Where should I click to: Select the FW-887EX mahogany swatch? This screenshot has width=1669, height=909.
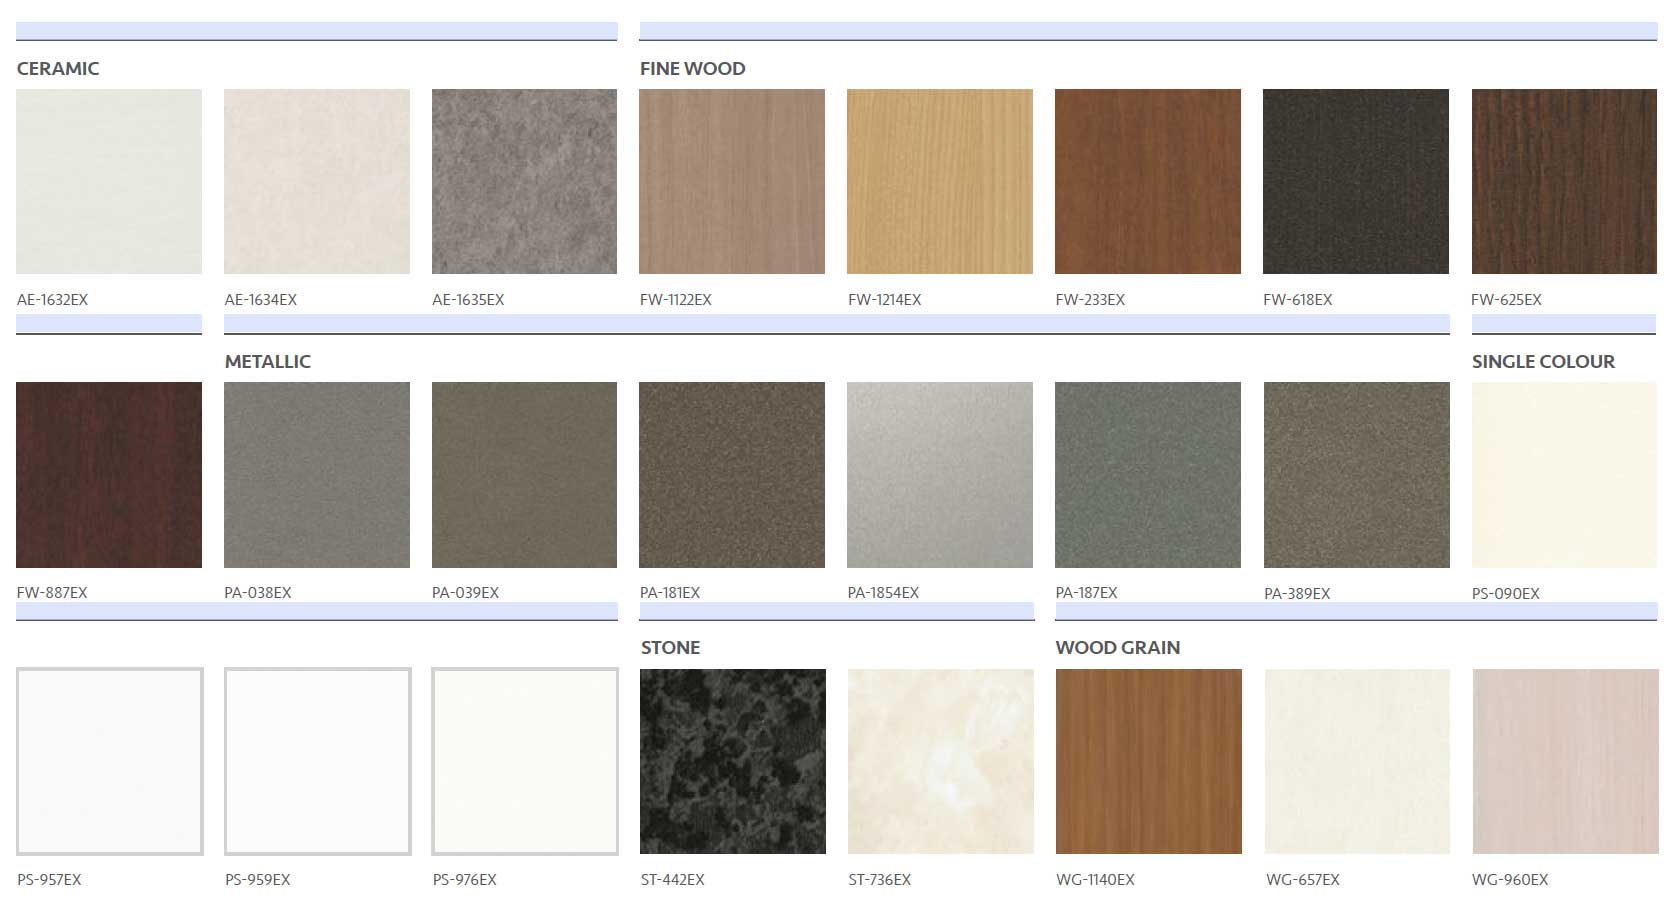(x=109, y=475)
